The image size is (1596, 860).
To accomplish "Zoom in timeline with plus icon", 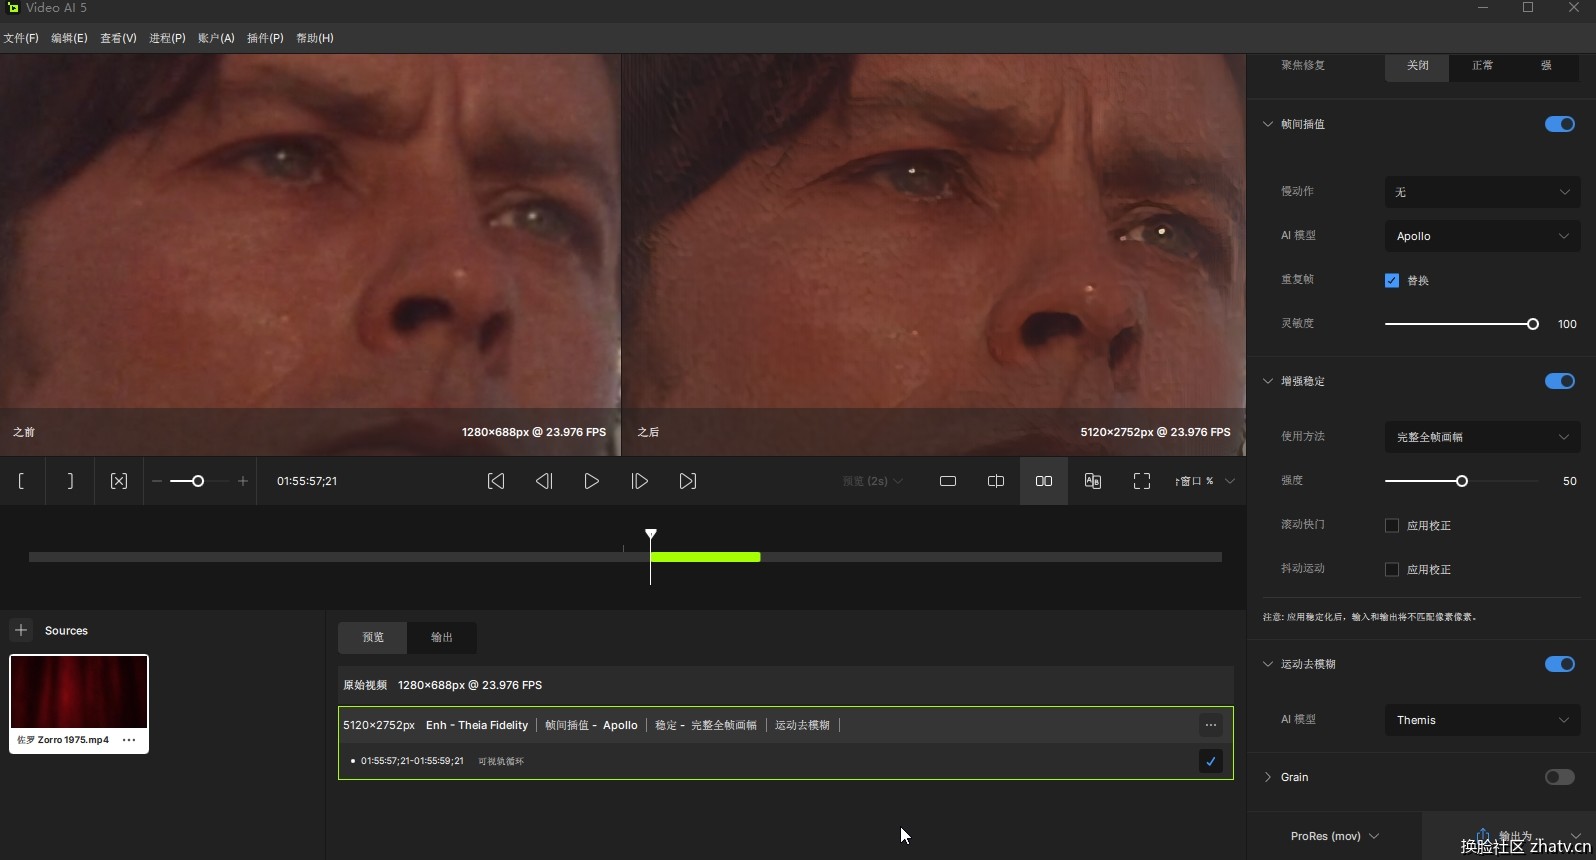I will [x=243, y=481].
